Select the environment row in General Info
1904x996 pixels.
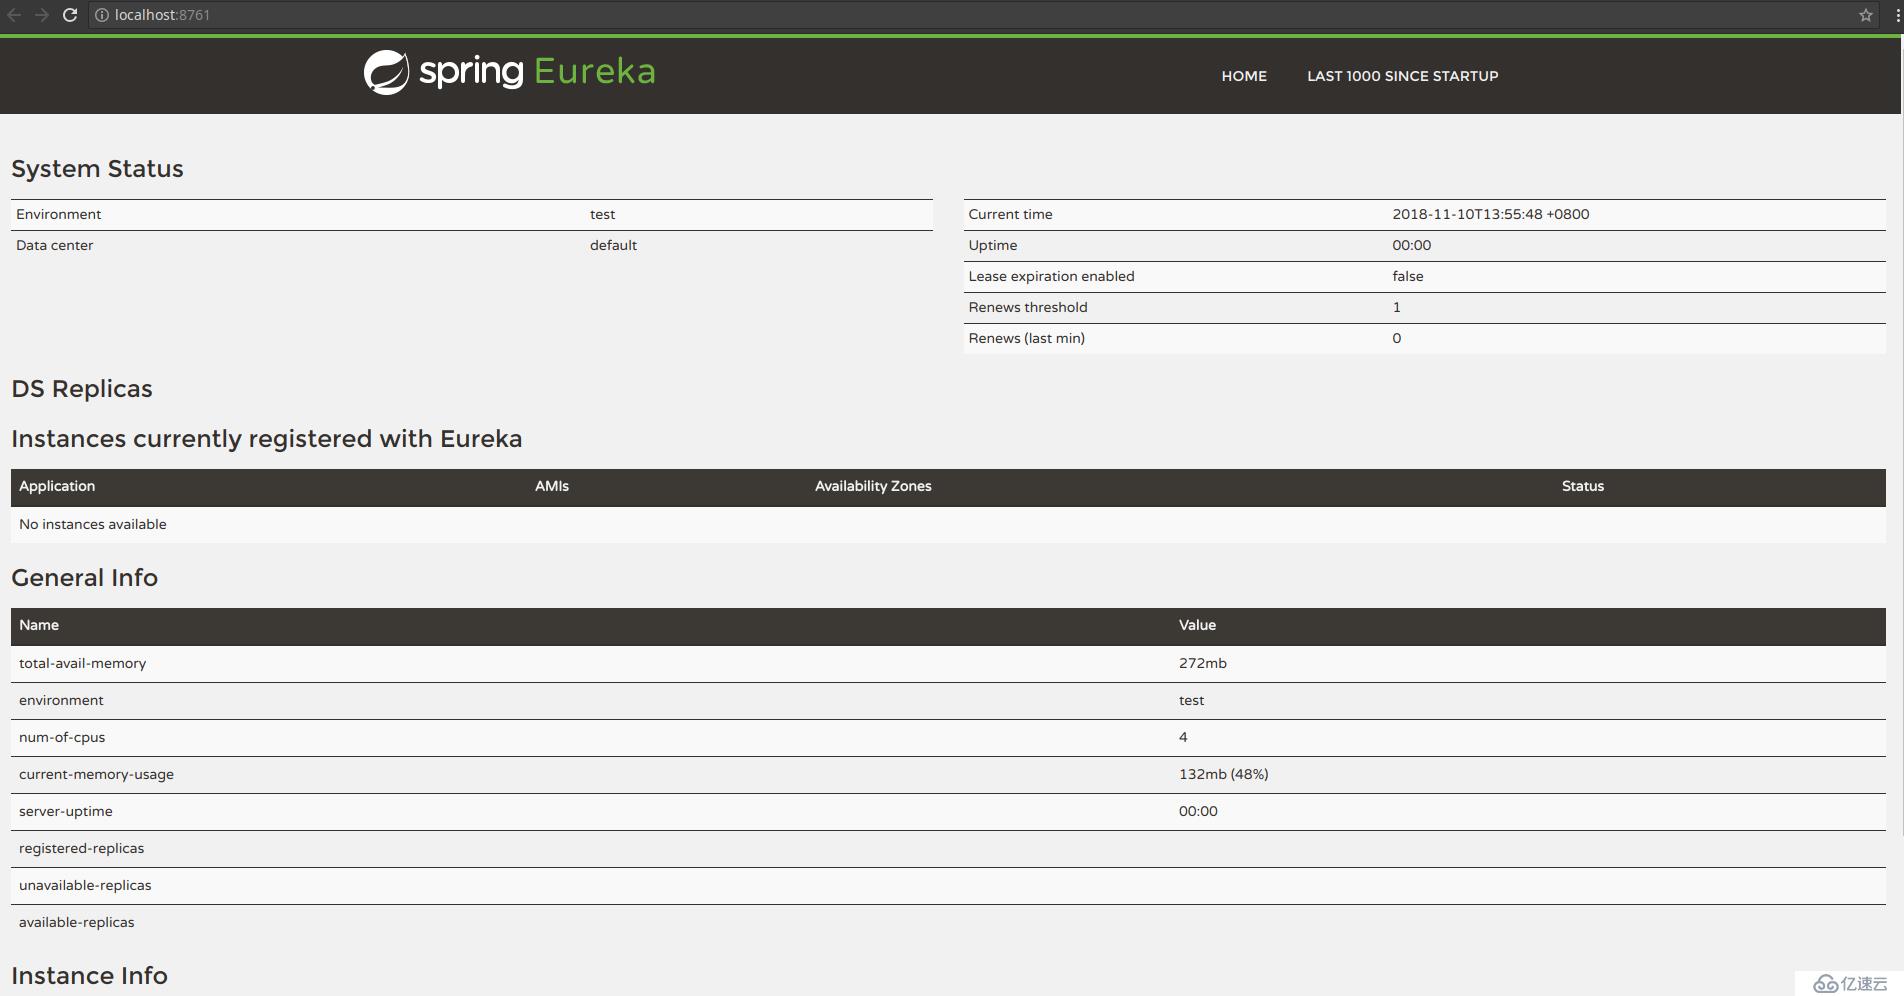(948, 701)
